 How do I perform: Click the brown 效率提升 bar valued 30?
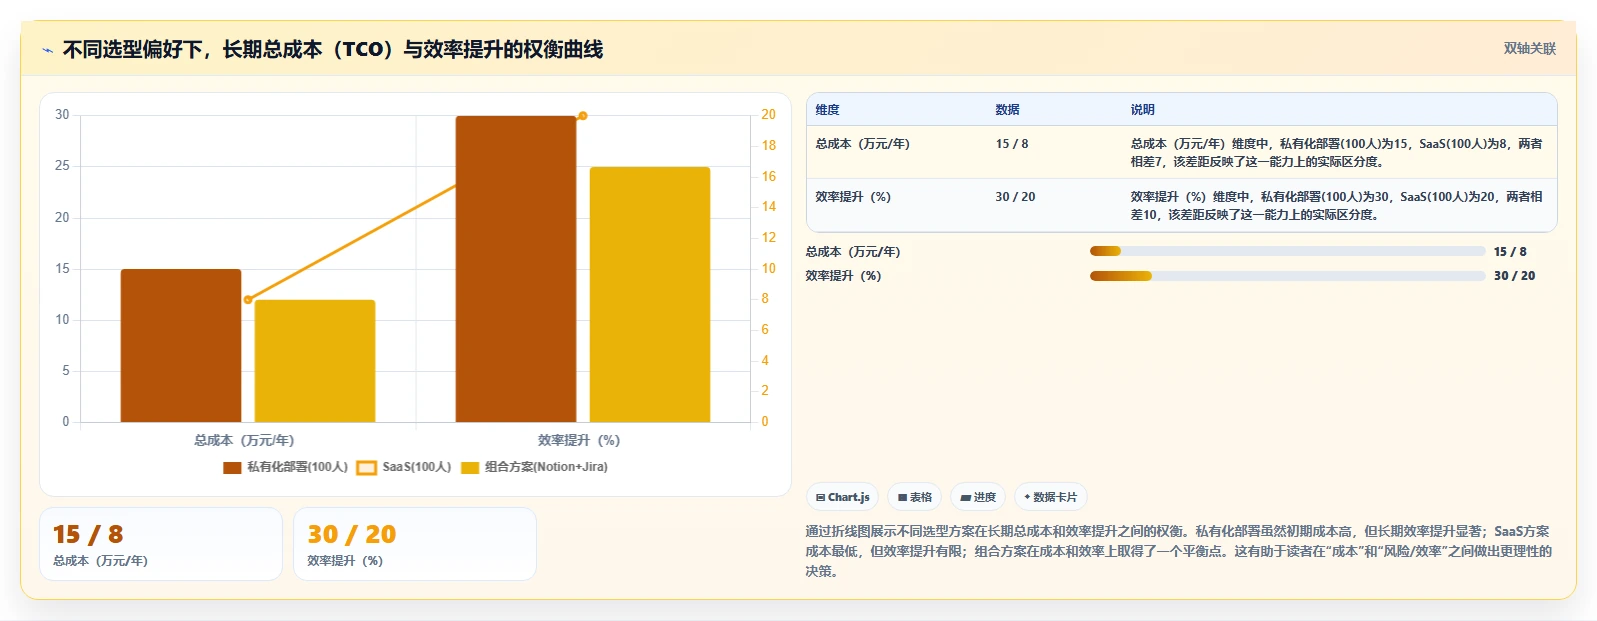click(x=516, y=269)
